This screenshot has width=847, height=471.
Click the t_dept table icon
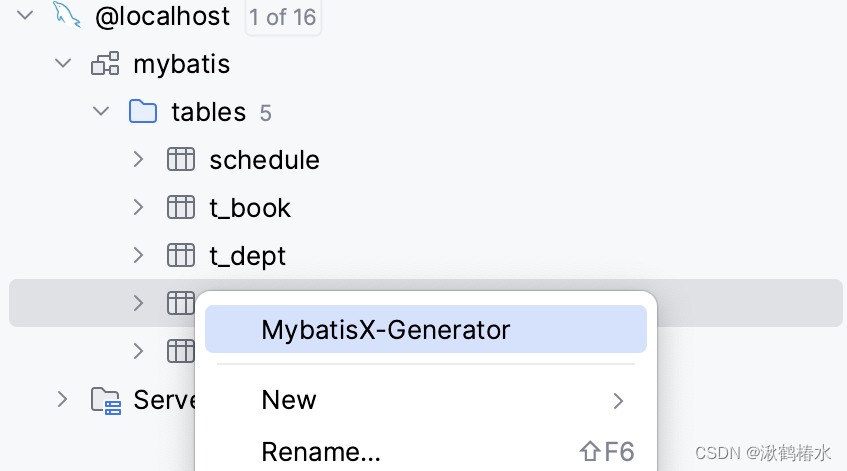tap(180, 255)
